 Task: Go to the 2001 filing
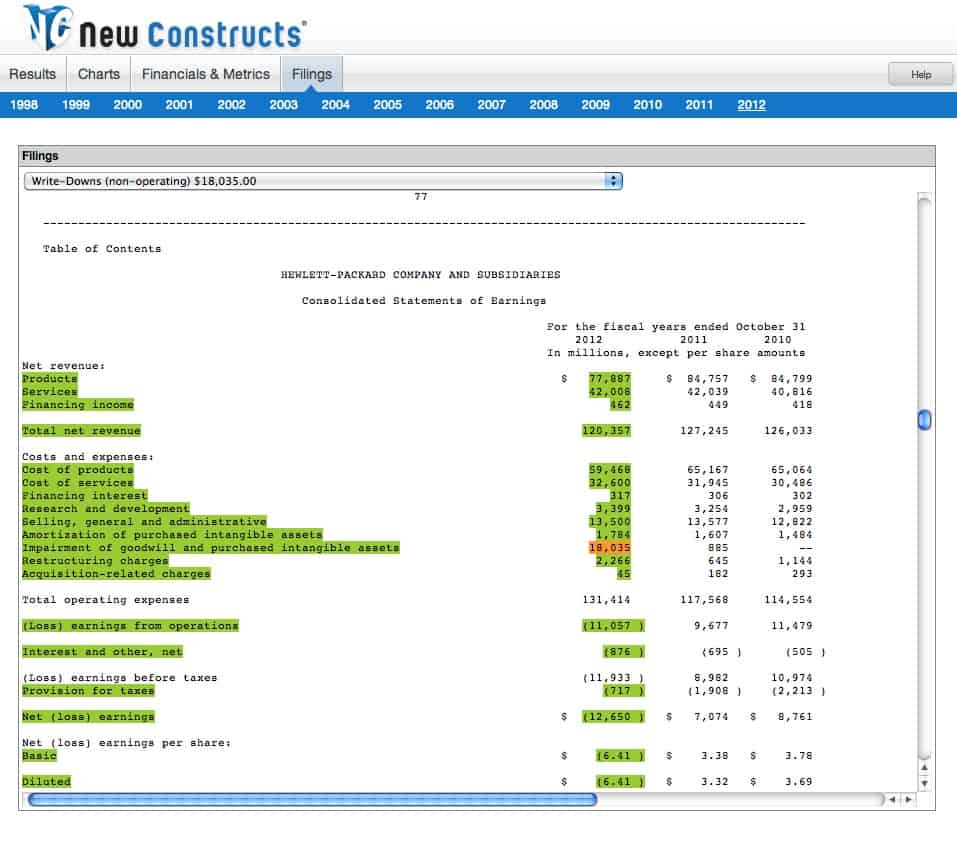click(179, 105)
